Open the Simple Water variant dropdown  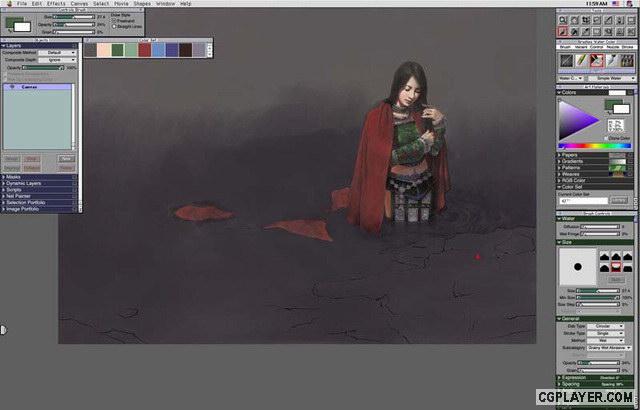(x=612, y=78)
